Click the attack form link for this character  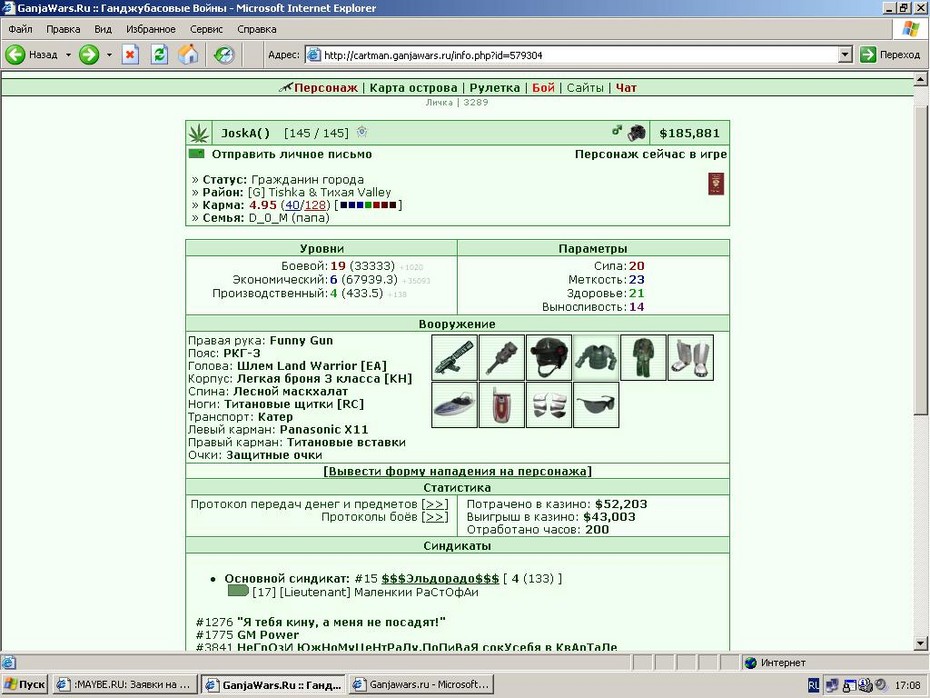[457, 471]
